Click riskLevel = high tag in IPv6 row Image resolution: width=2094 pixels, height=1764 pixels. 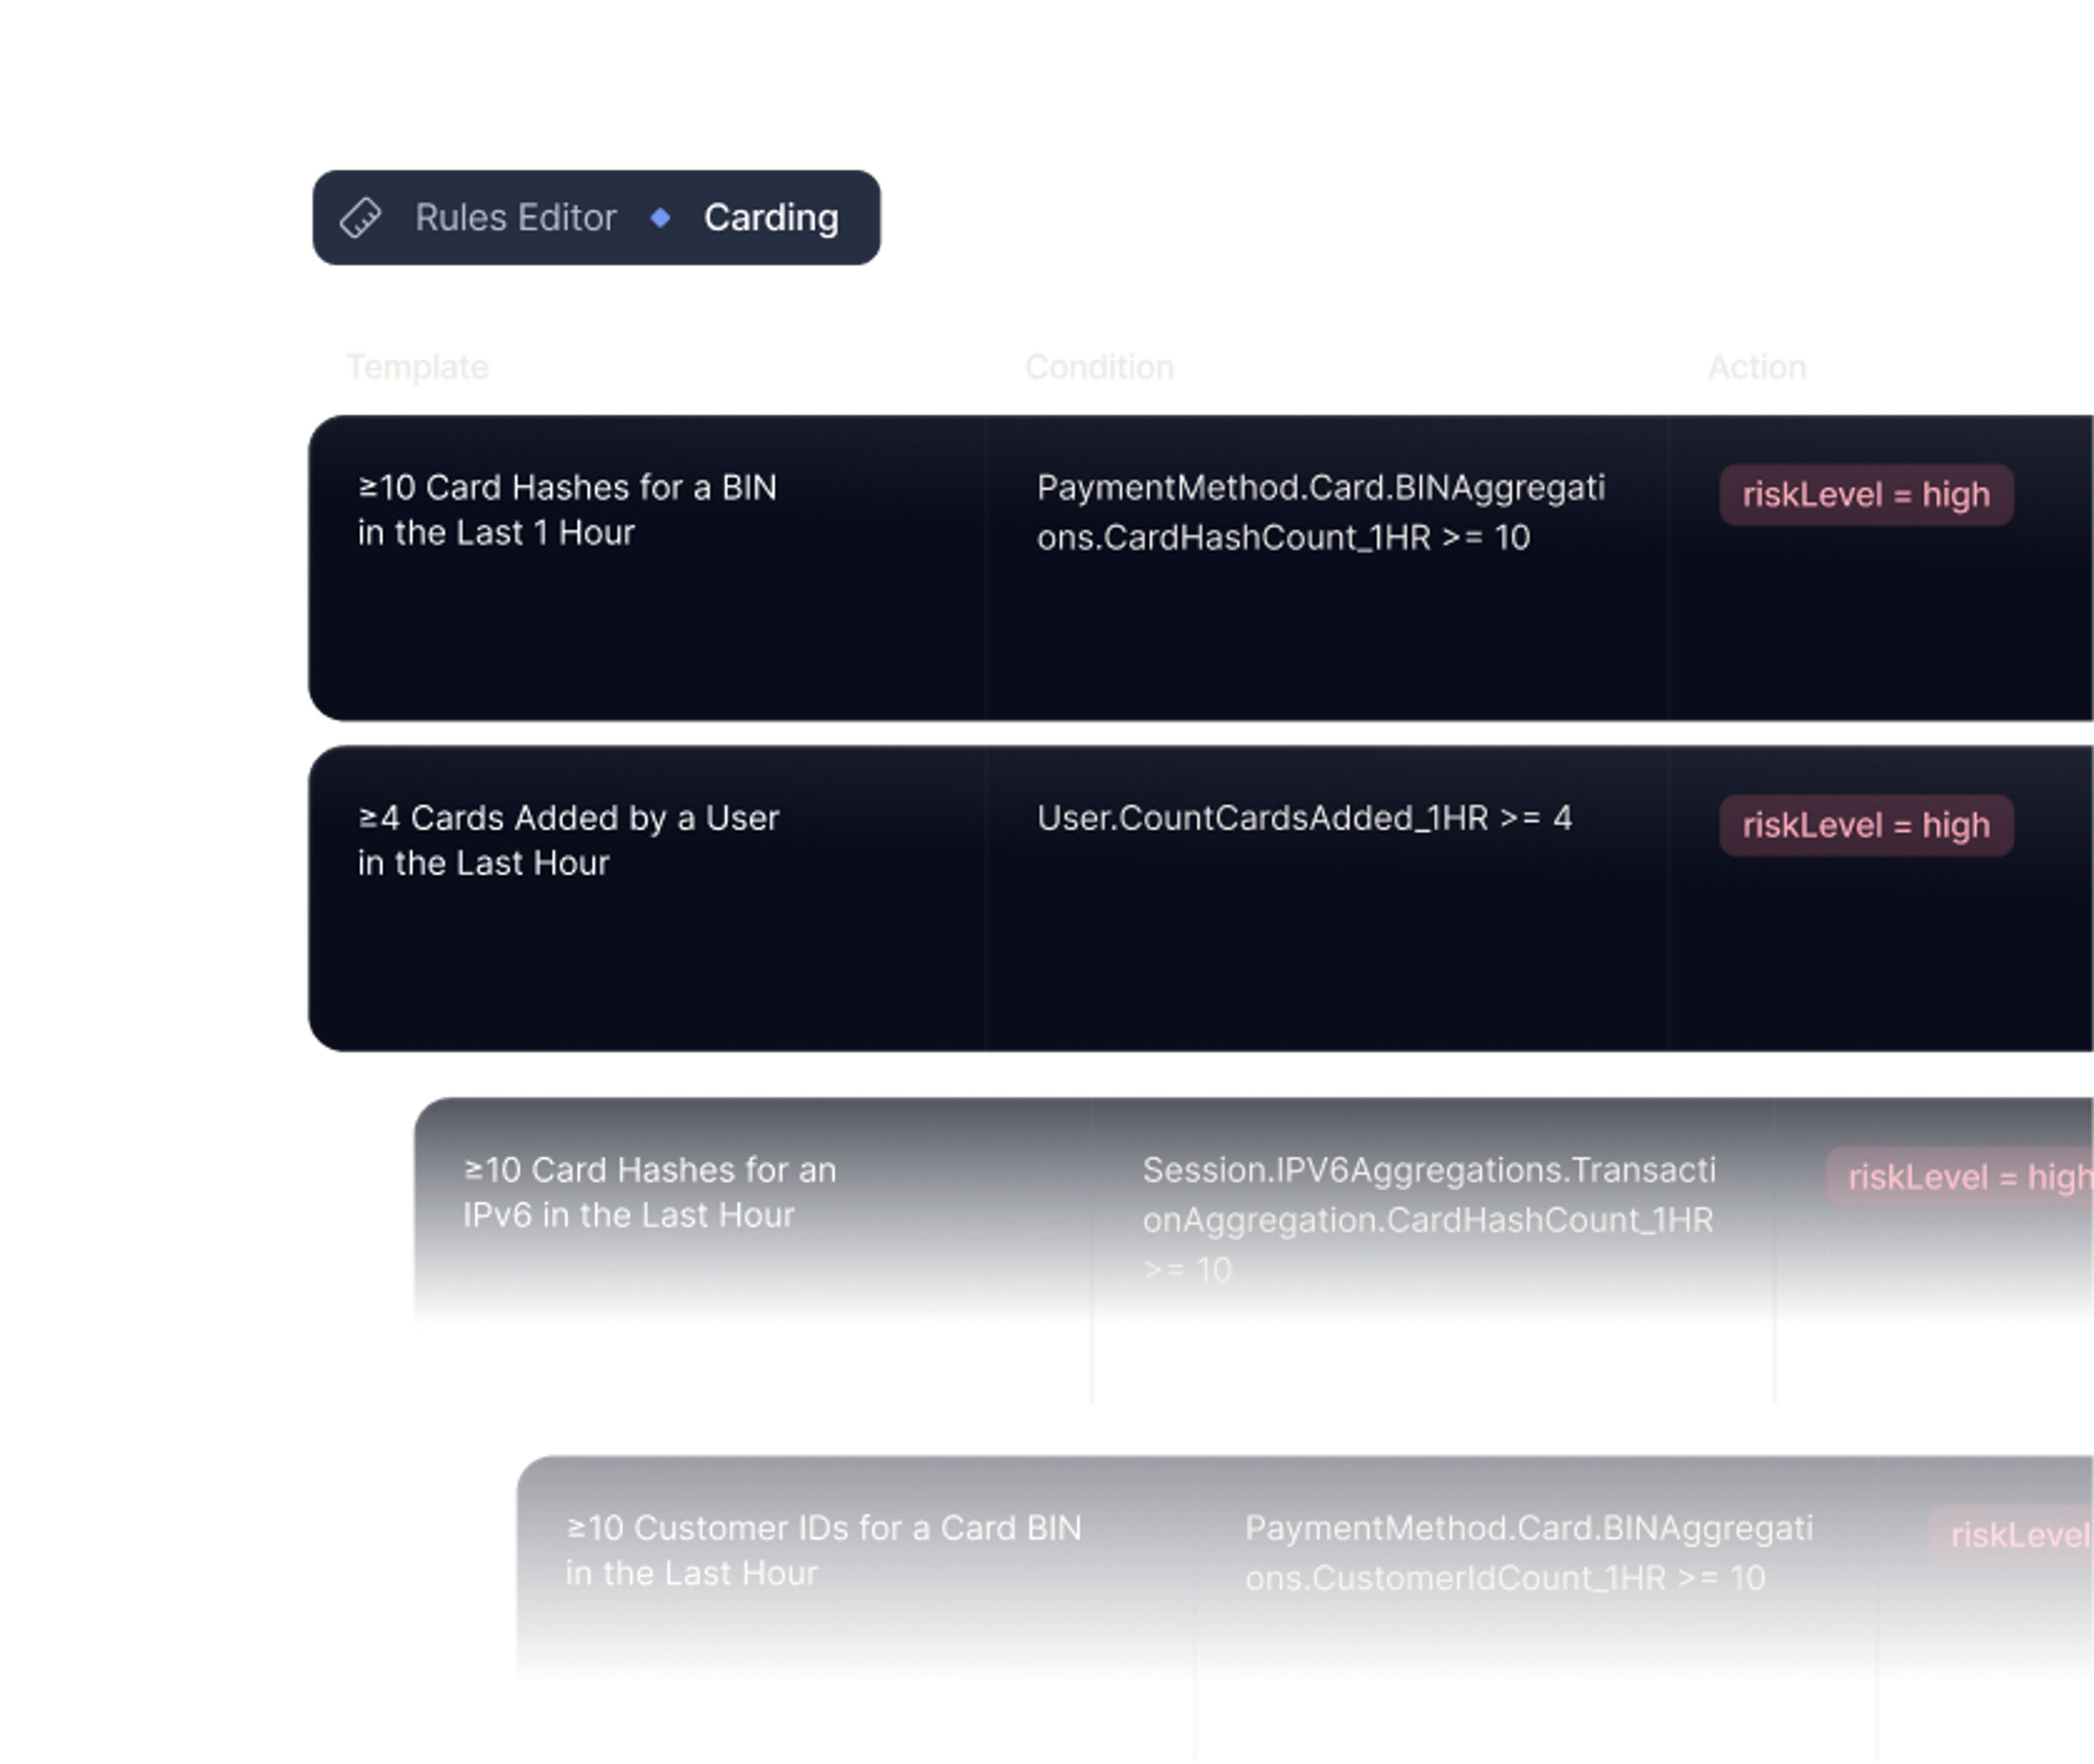(1960, 1178)
